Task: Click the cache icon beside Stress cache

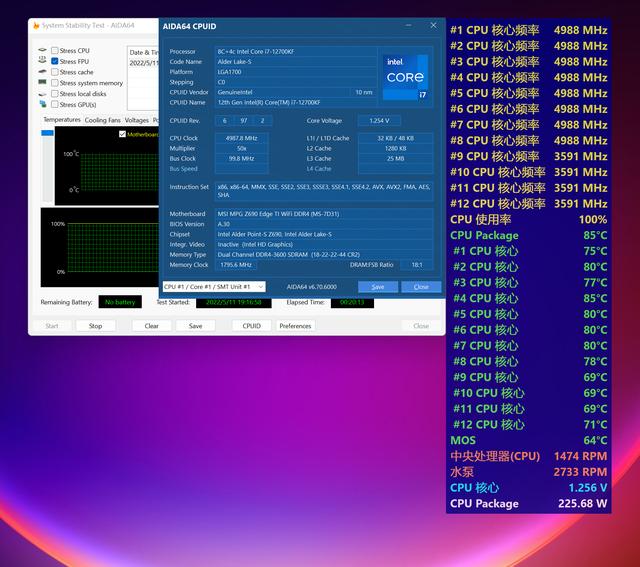Action: [42, 72]
